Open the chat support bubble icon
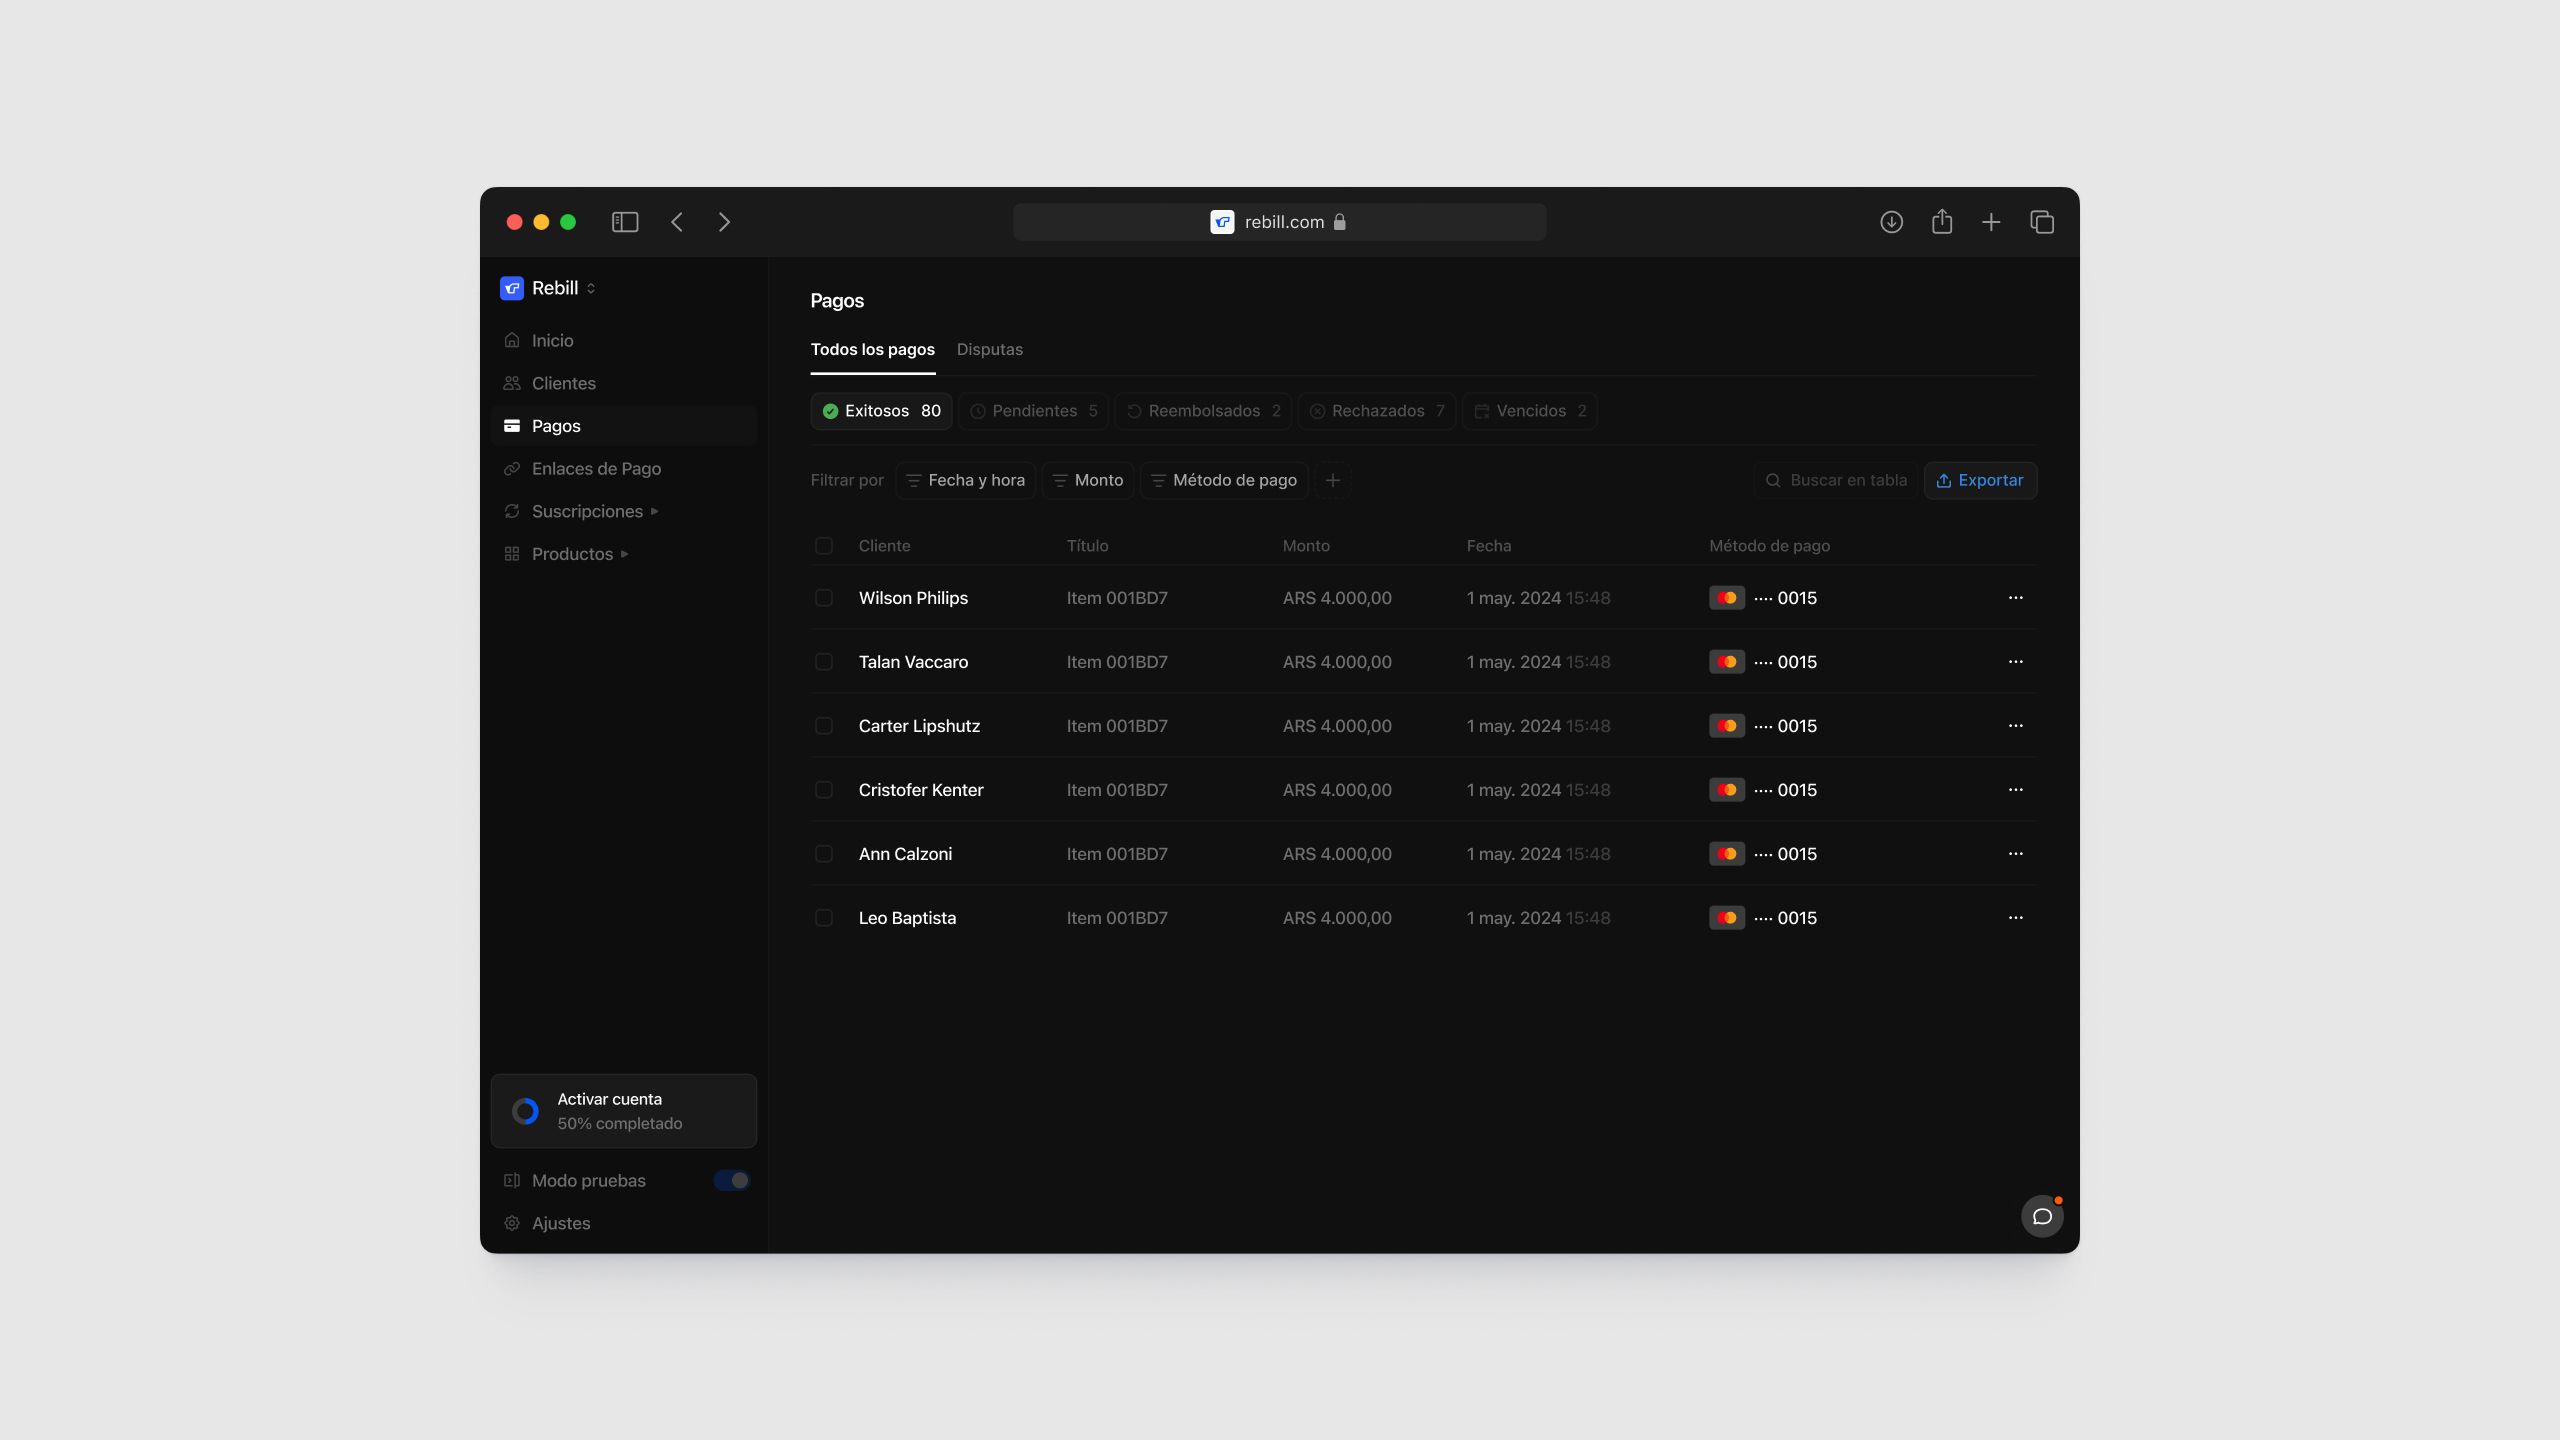 [x=2042, y=1216]
